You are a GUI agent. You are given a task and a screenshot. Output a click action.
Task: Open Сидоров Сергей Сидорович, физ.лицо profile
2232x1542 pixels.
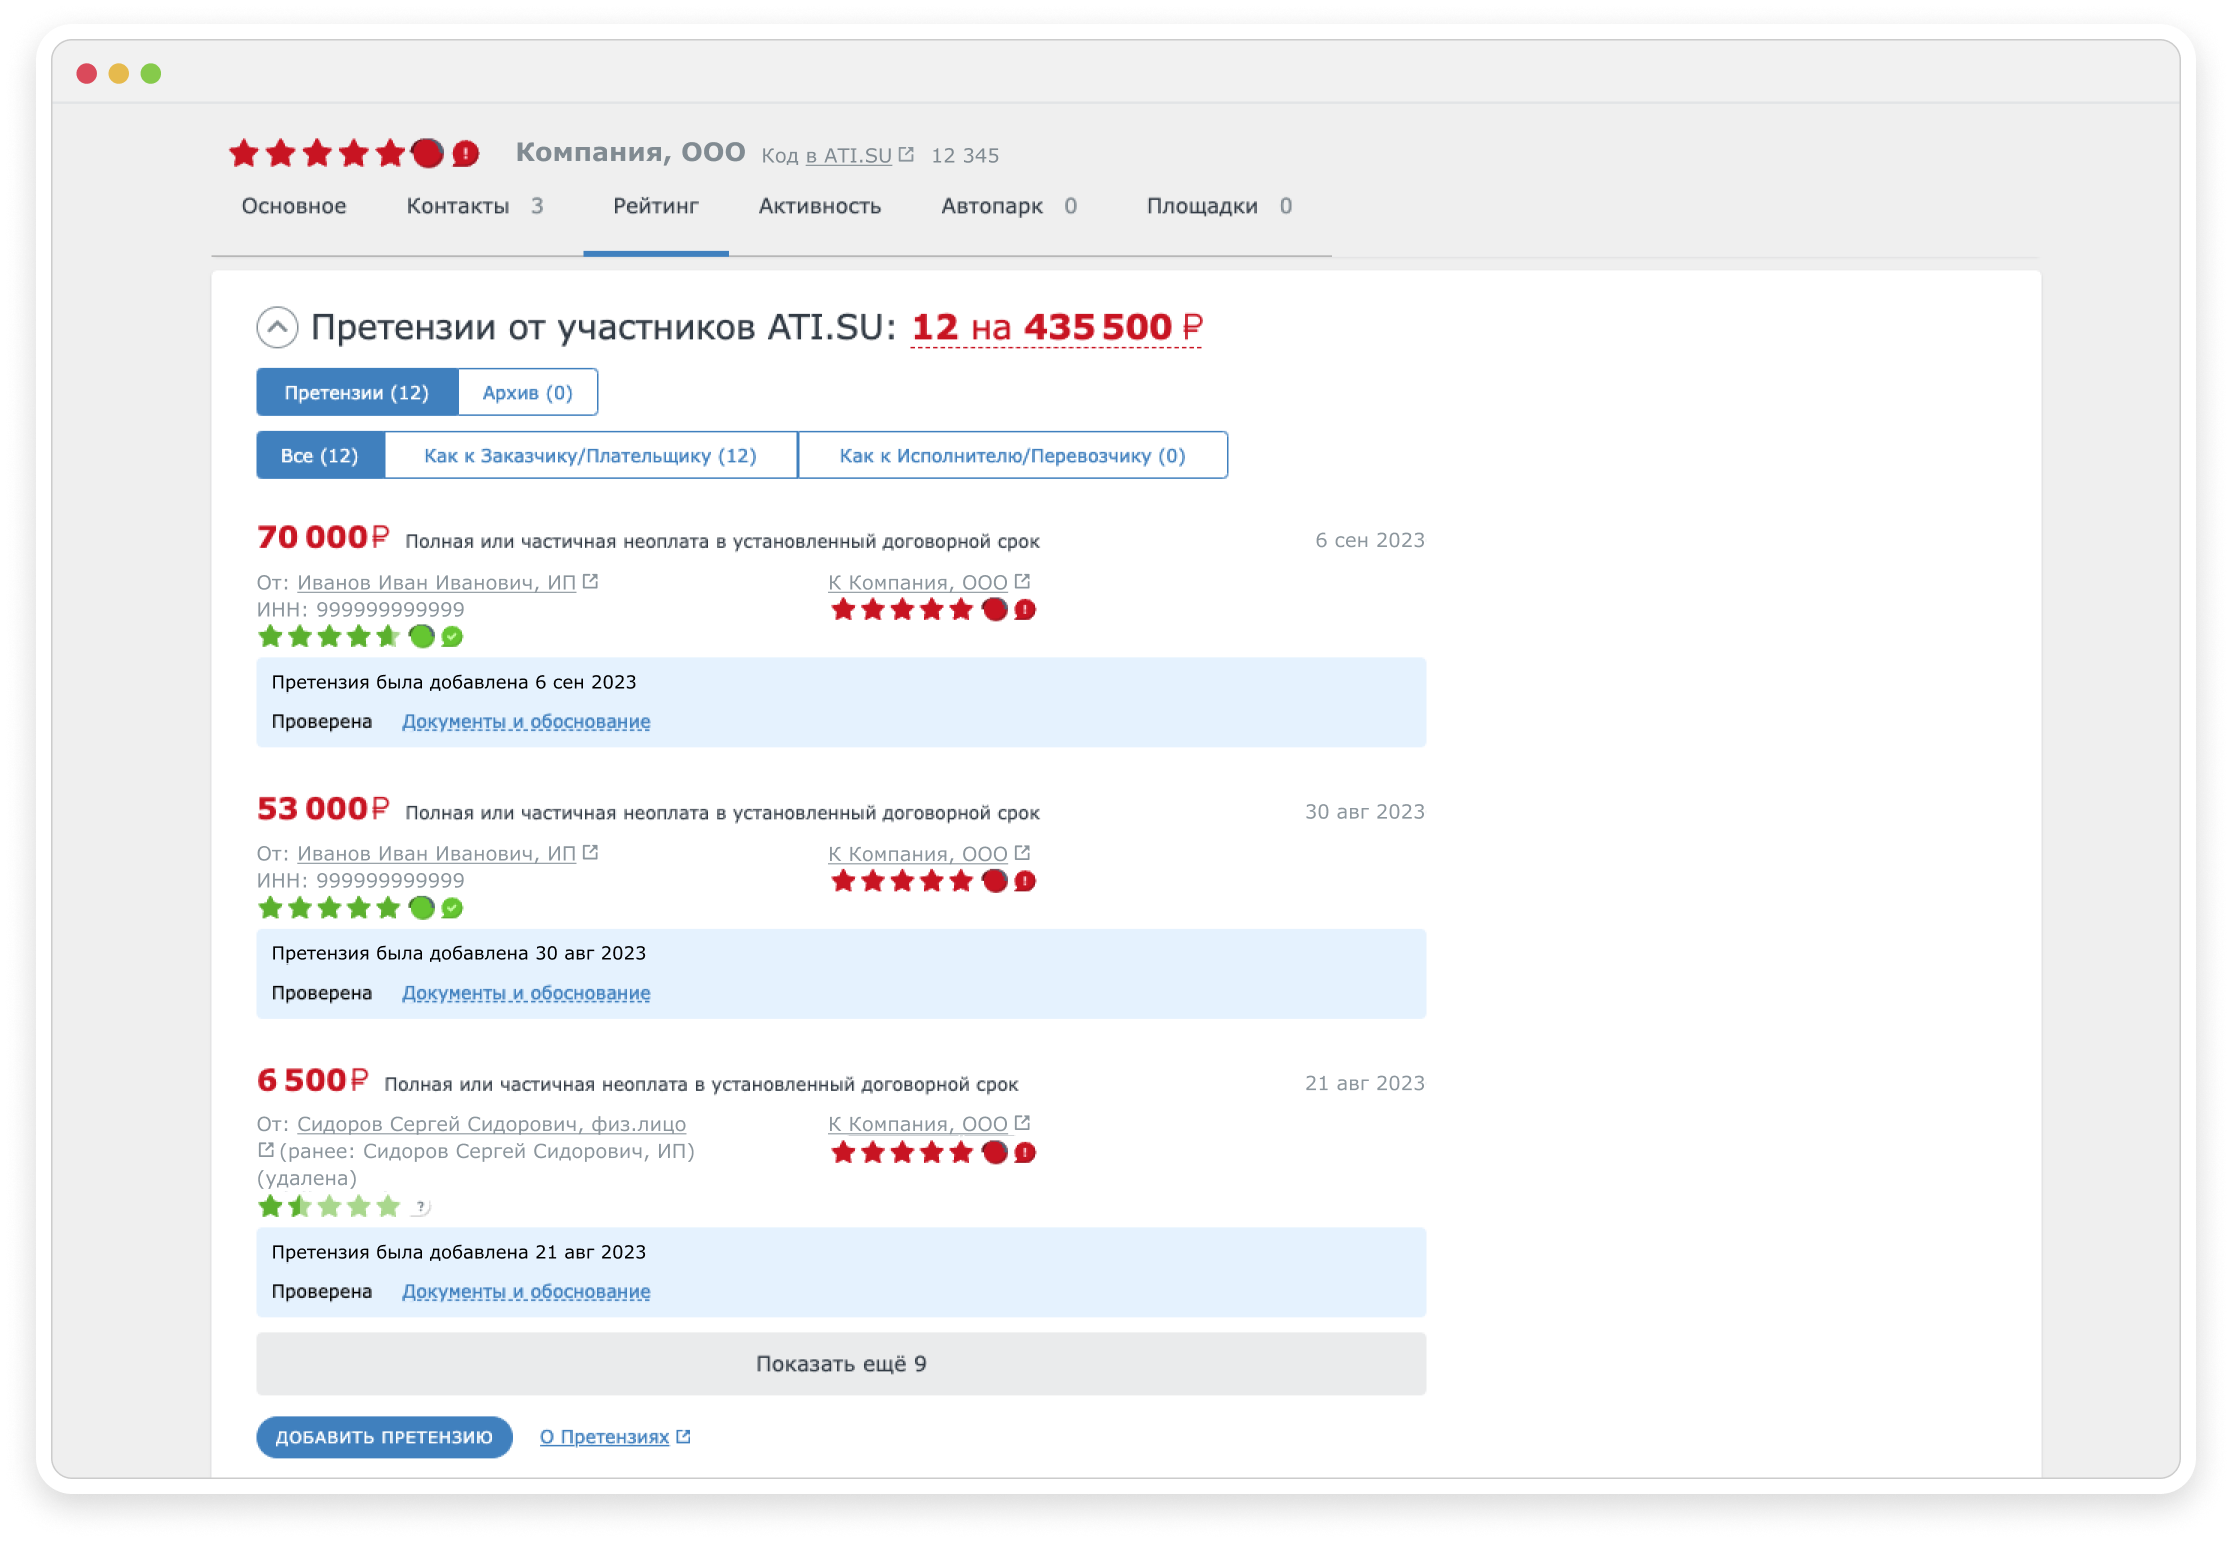(x=491, y=1124)
